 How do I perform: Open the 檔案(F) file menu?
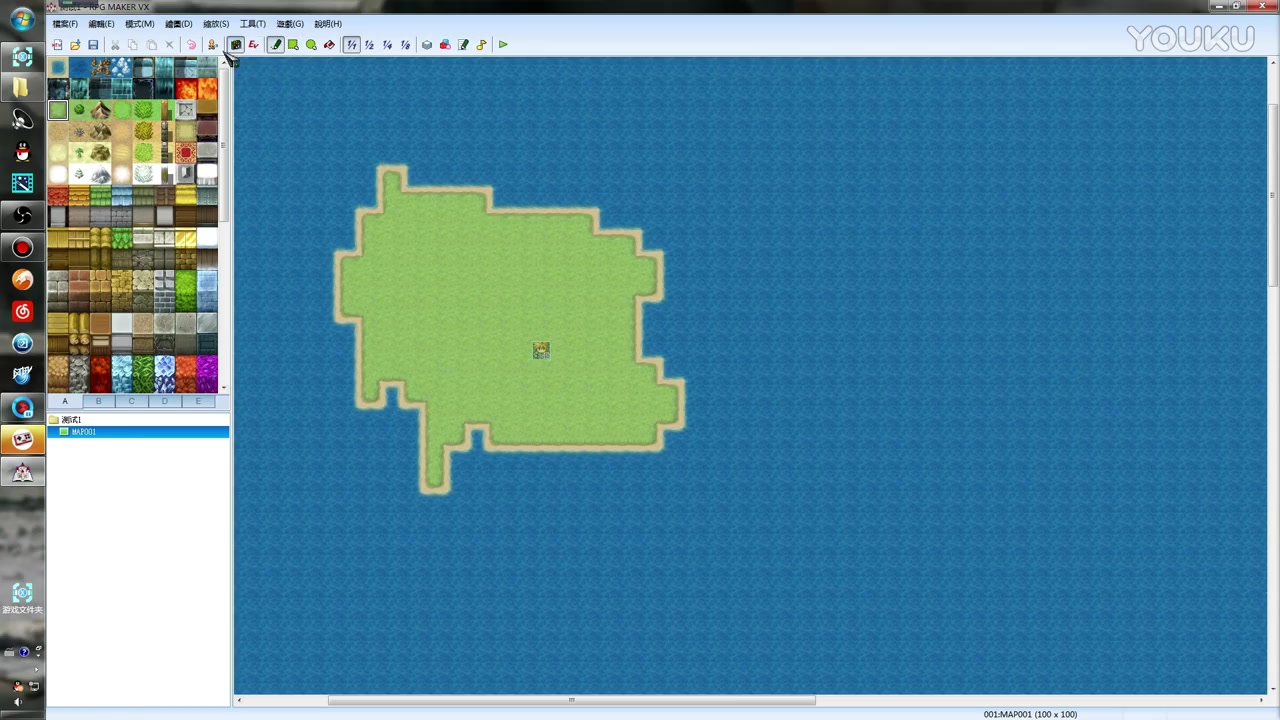point(65,24)
